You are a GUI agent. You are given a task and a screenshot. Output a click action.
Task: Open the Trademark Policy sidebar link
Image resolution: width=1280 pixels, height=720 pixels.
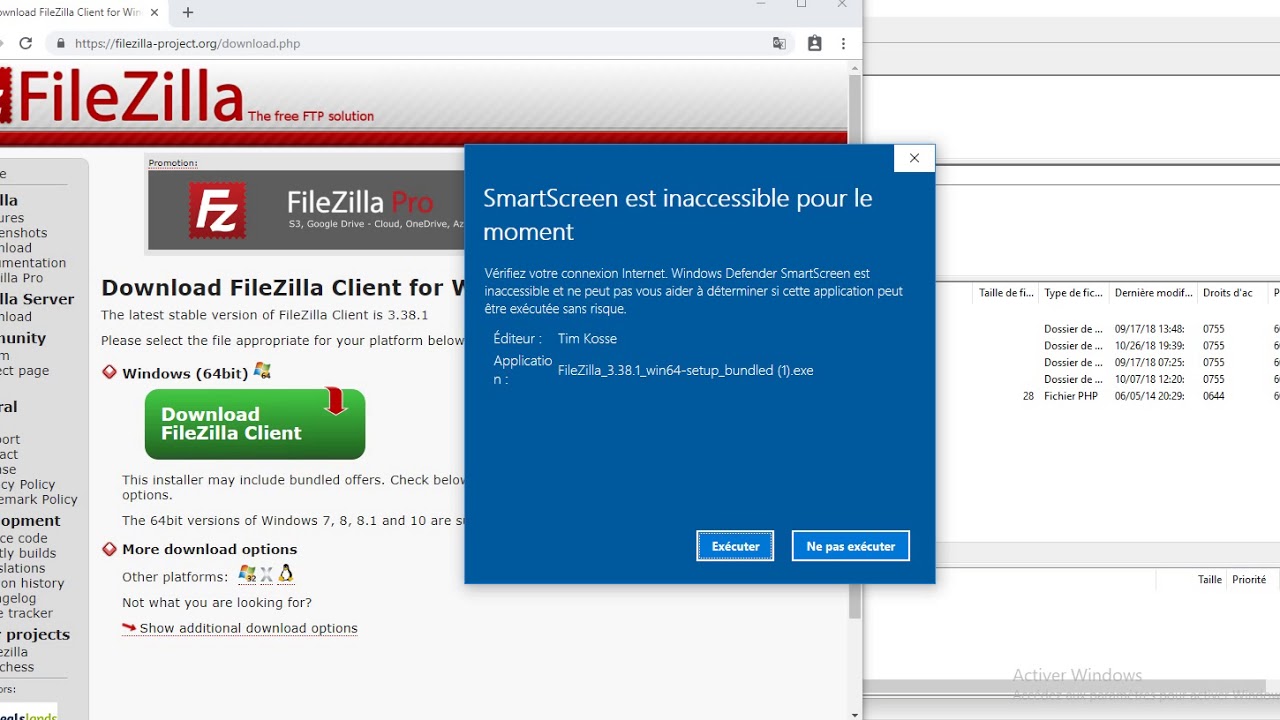tap(38, 499)
